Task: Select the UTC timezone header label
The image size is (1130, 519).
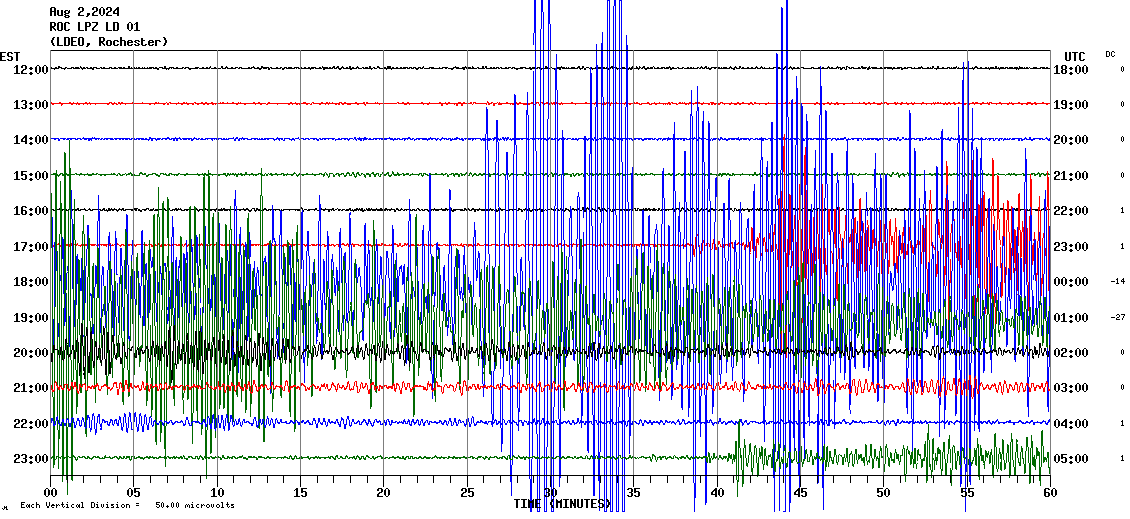Action: (1075, 56)
